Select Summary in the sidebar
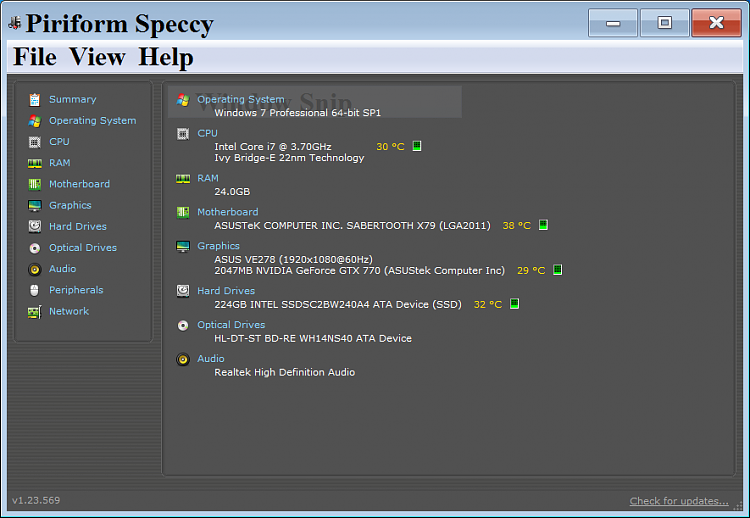This screenshot has width=750, height=518. click(x=73, y=99)
